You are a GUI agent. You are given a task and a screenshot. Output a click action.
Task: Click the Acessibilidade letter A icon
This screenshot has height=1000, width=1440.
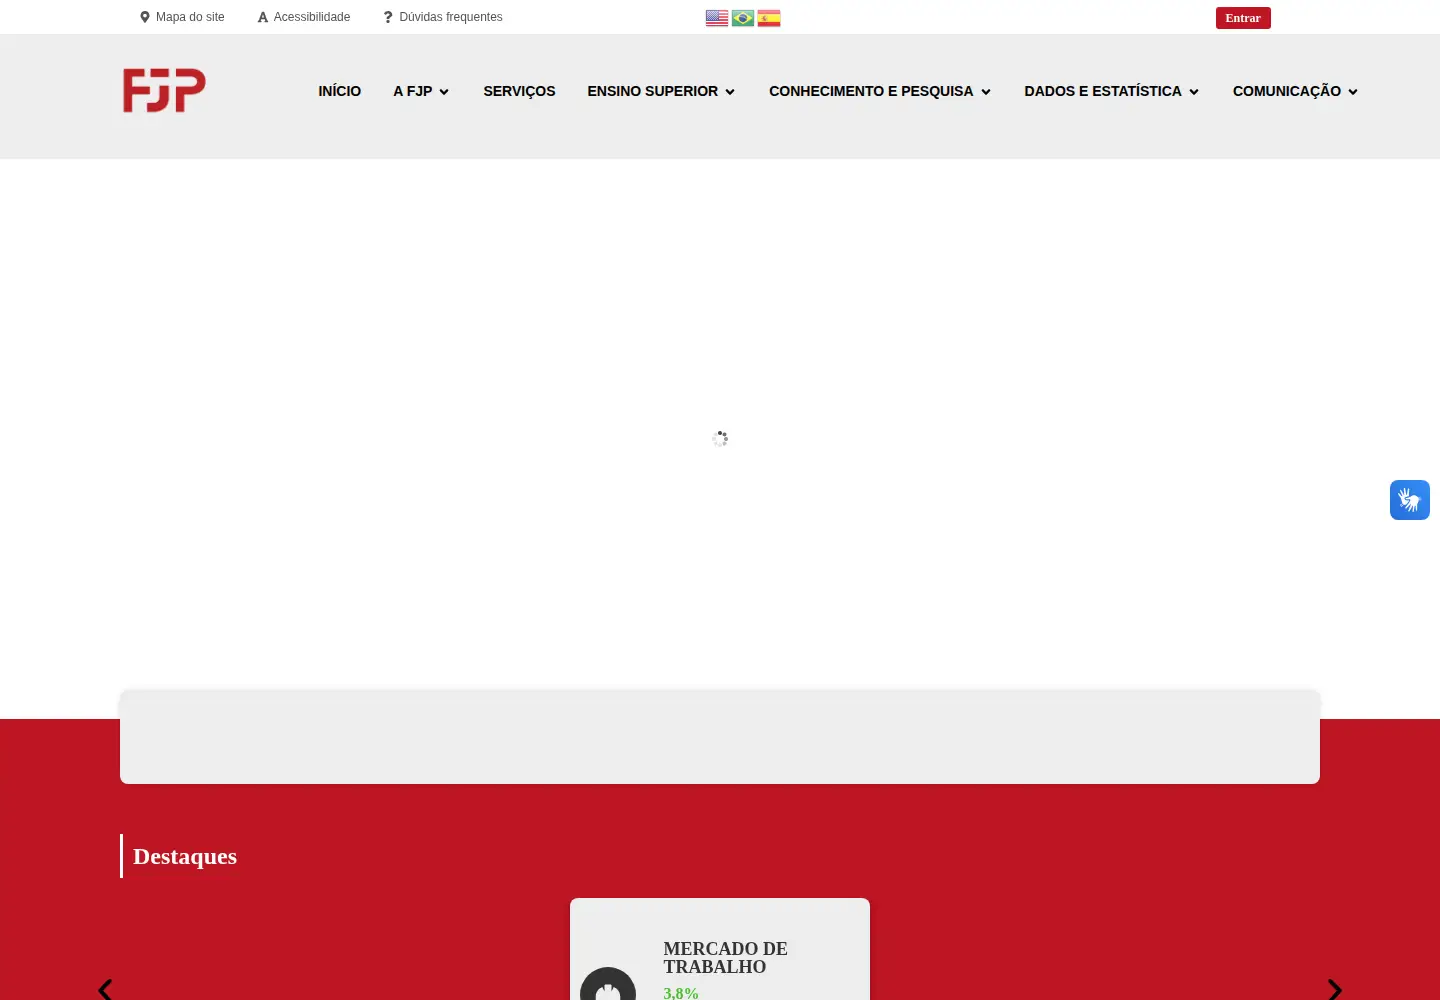[263, 17]
